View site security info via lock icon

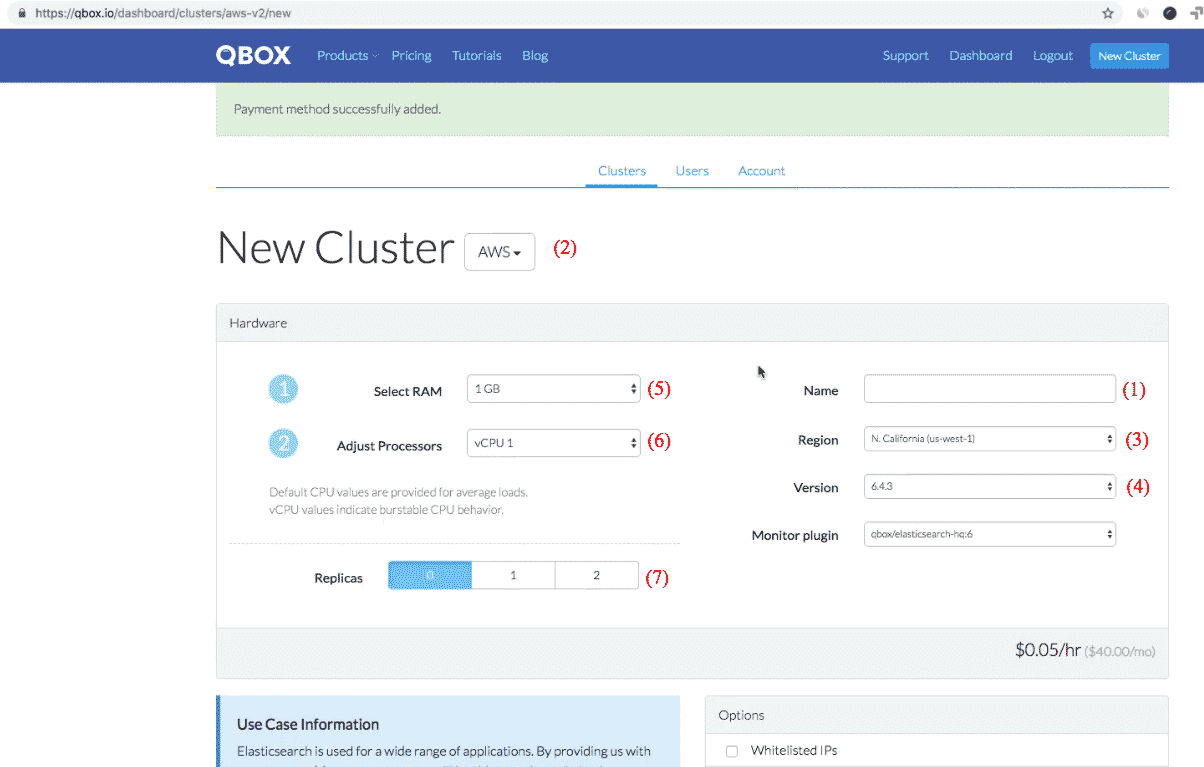tap(22, 14)
